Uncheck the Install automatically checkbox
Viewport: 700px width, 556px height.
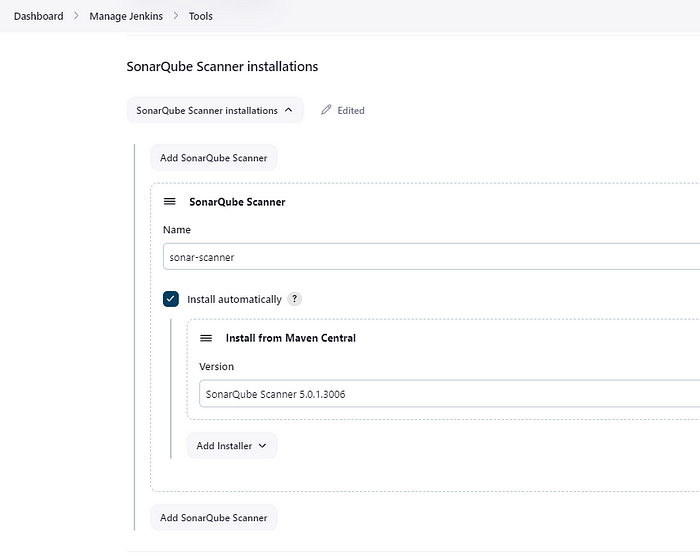[171, 299]
